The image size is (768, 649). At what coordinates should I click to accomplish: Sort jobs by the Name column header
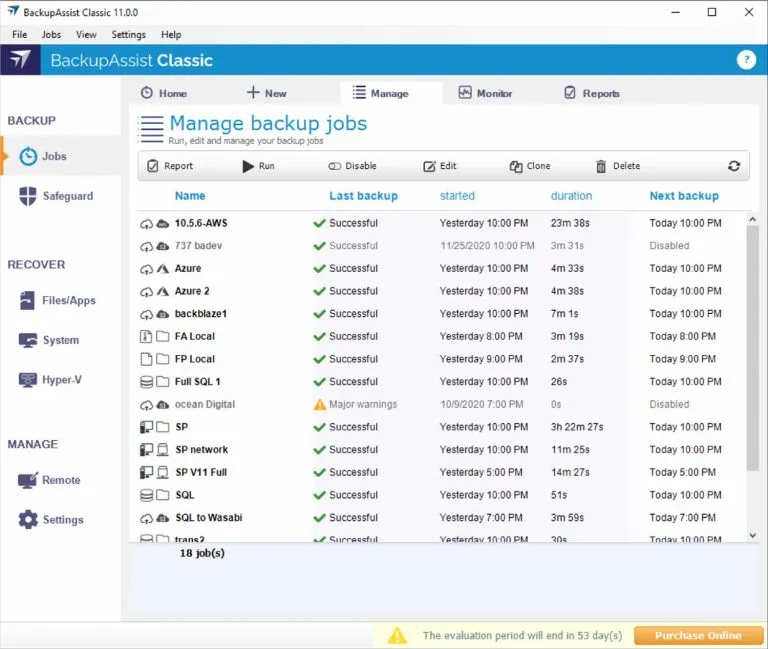(x=190, y=196)
